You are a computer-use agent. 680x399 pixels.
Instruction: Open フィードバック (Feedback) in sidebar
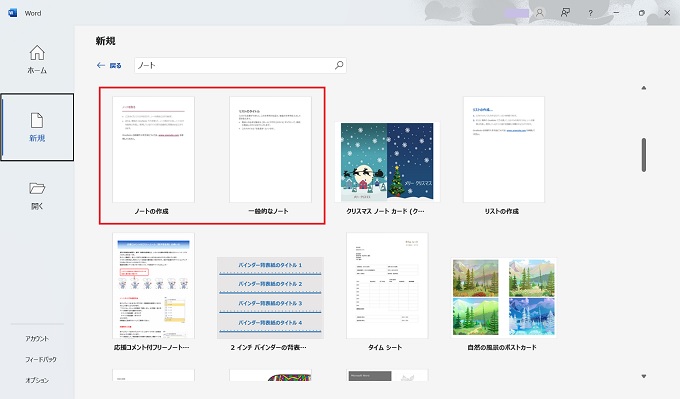(x=41, y=360)
